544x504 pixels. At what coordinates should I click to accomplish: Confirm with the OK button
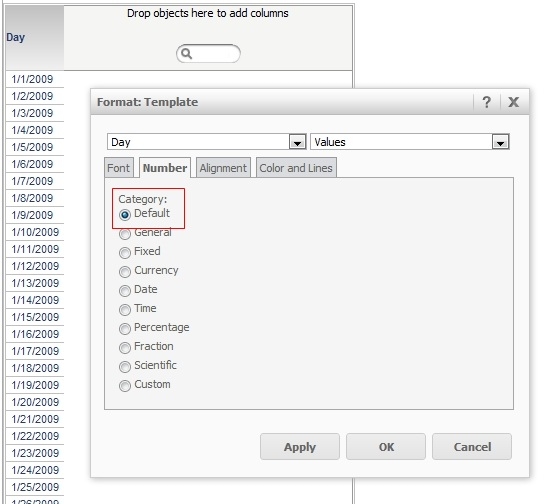pyautogui.click(x=386, y=446)
